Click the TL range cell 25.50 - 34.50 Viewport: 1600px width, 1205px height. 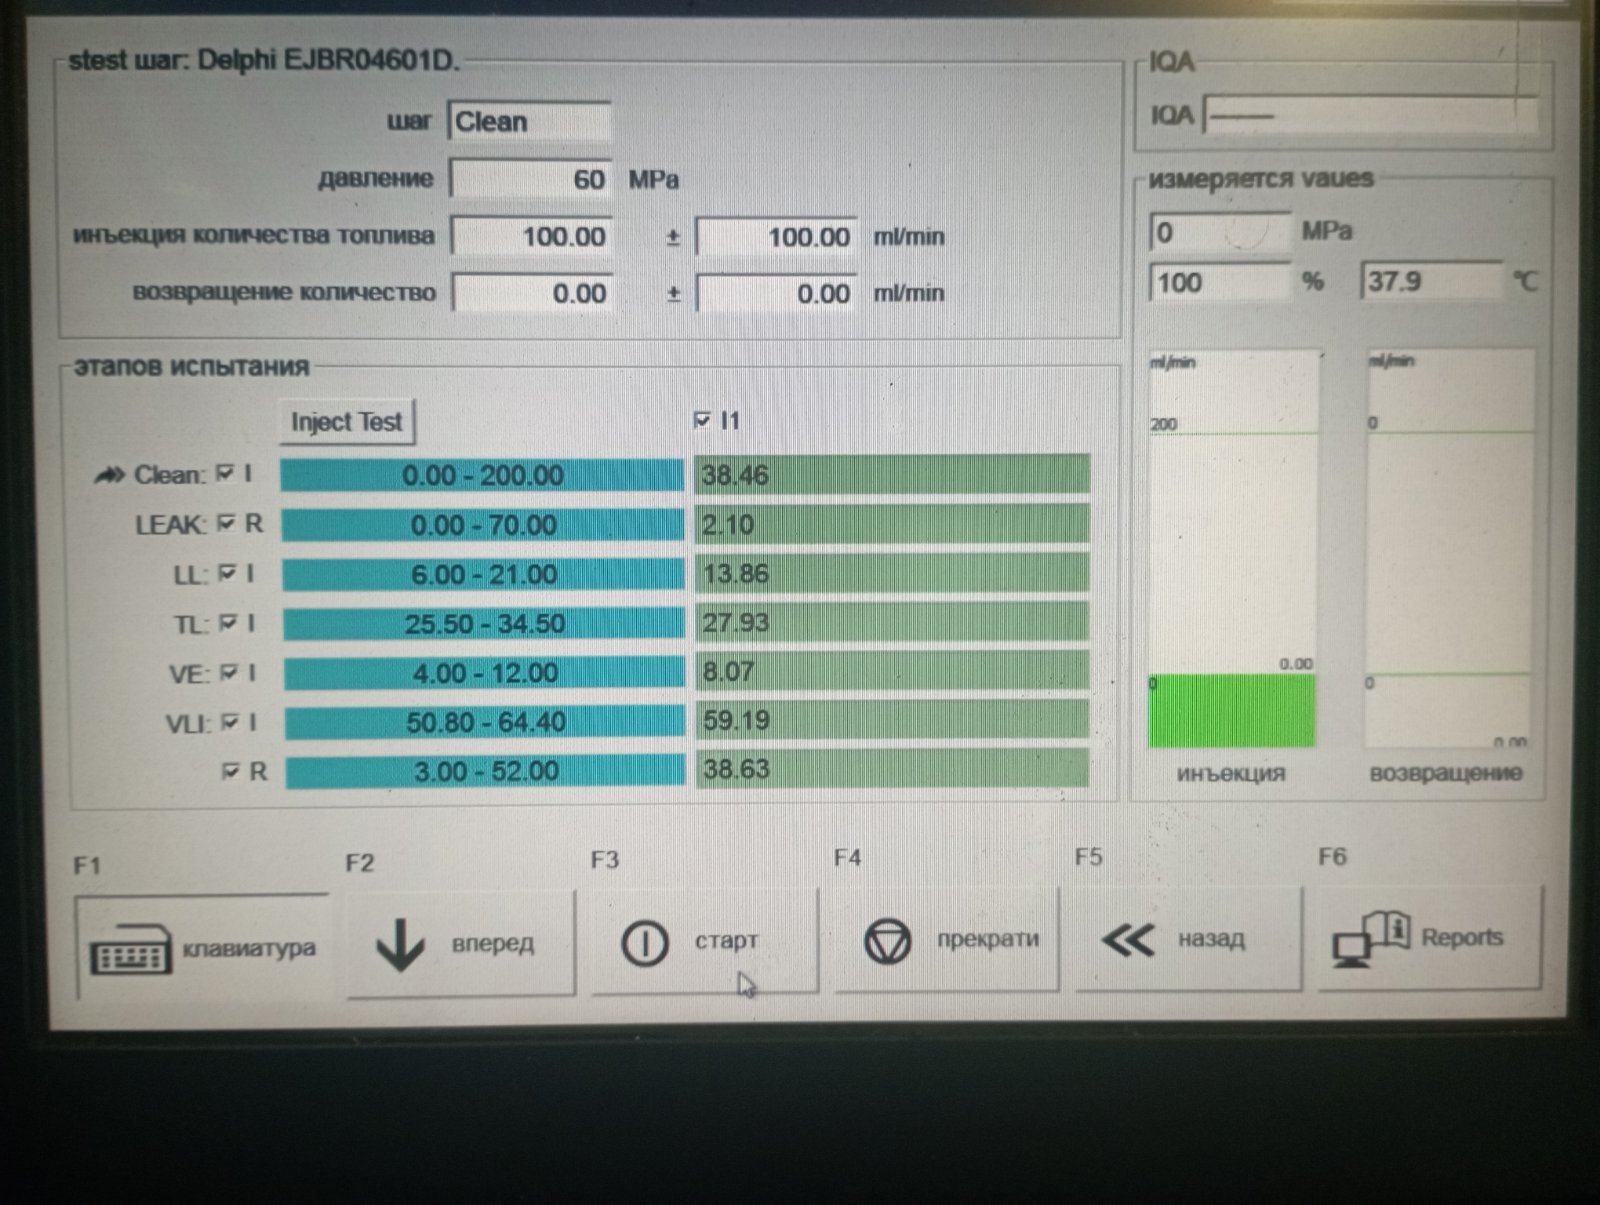click(484, 624)
